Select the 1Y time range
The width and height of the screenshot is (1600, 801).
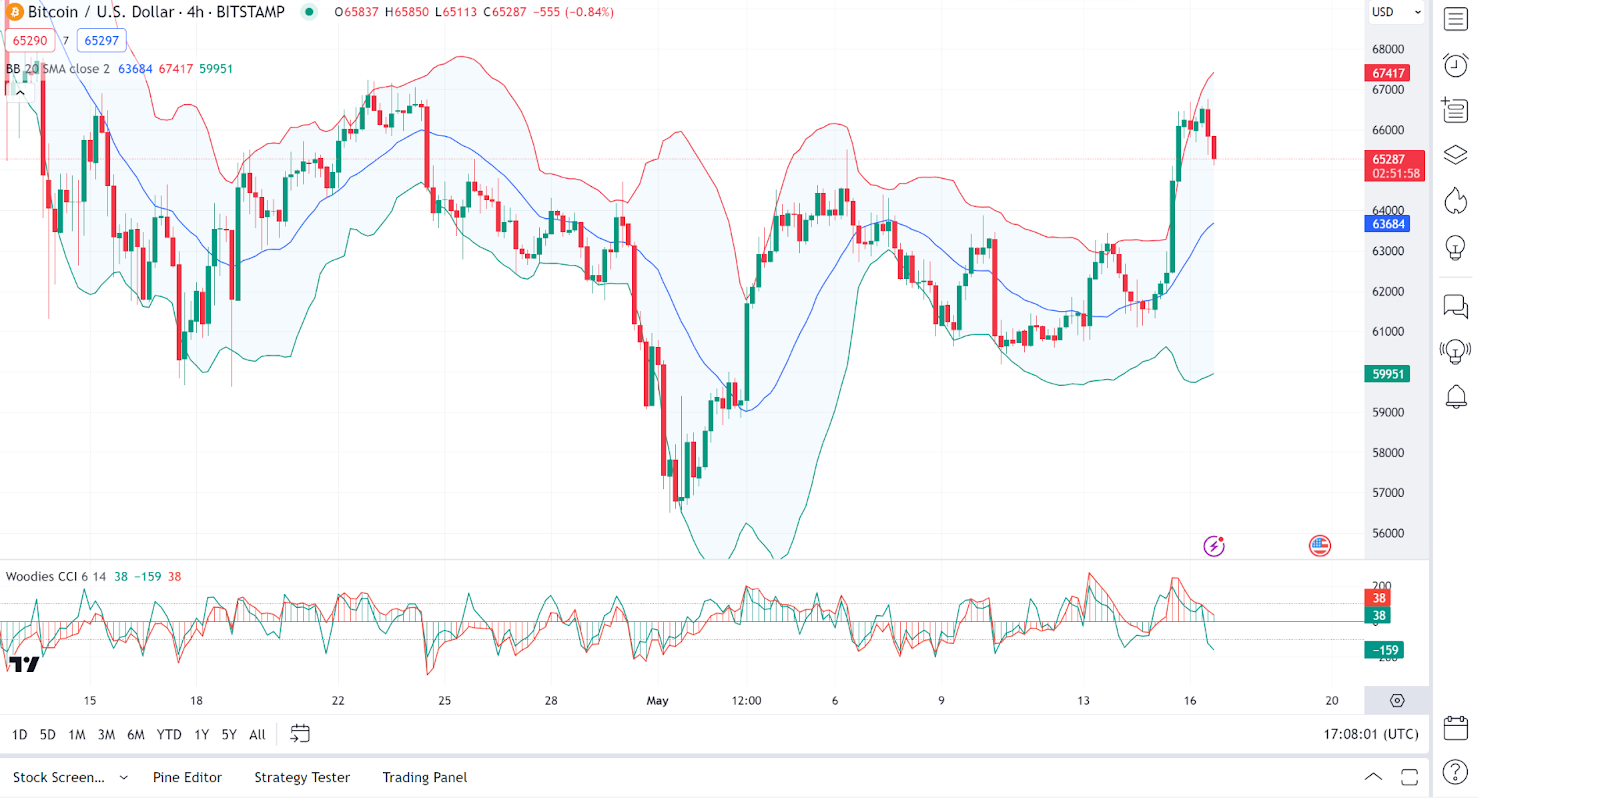click(x=202, y=734)
